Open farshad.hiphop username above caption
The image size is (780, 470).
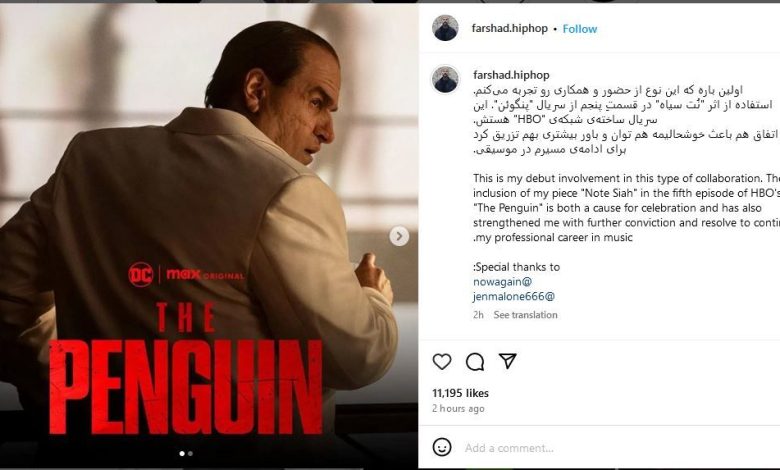tap(511, 75)
